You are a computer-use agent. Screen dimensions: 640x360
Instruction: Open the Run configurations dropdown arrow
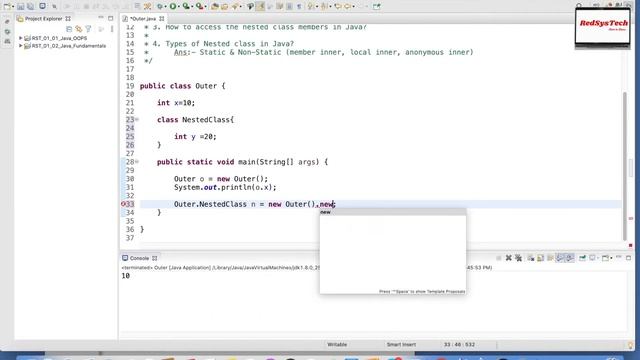179,7
